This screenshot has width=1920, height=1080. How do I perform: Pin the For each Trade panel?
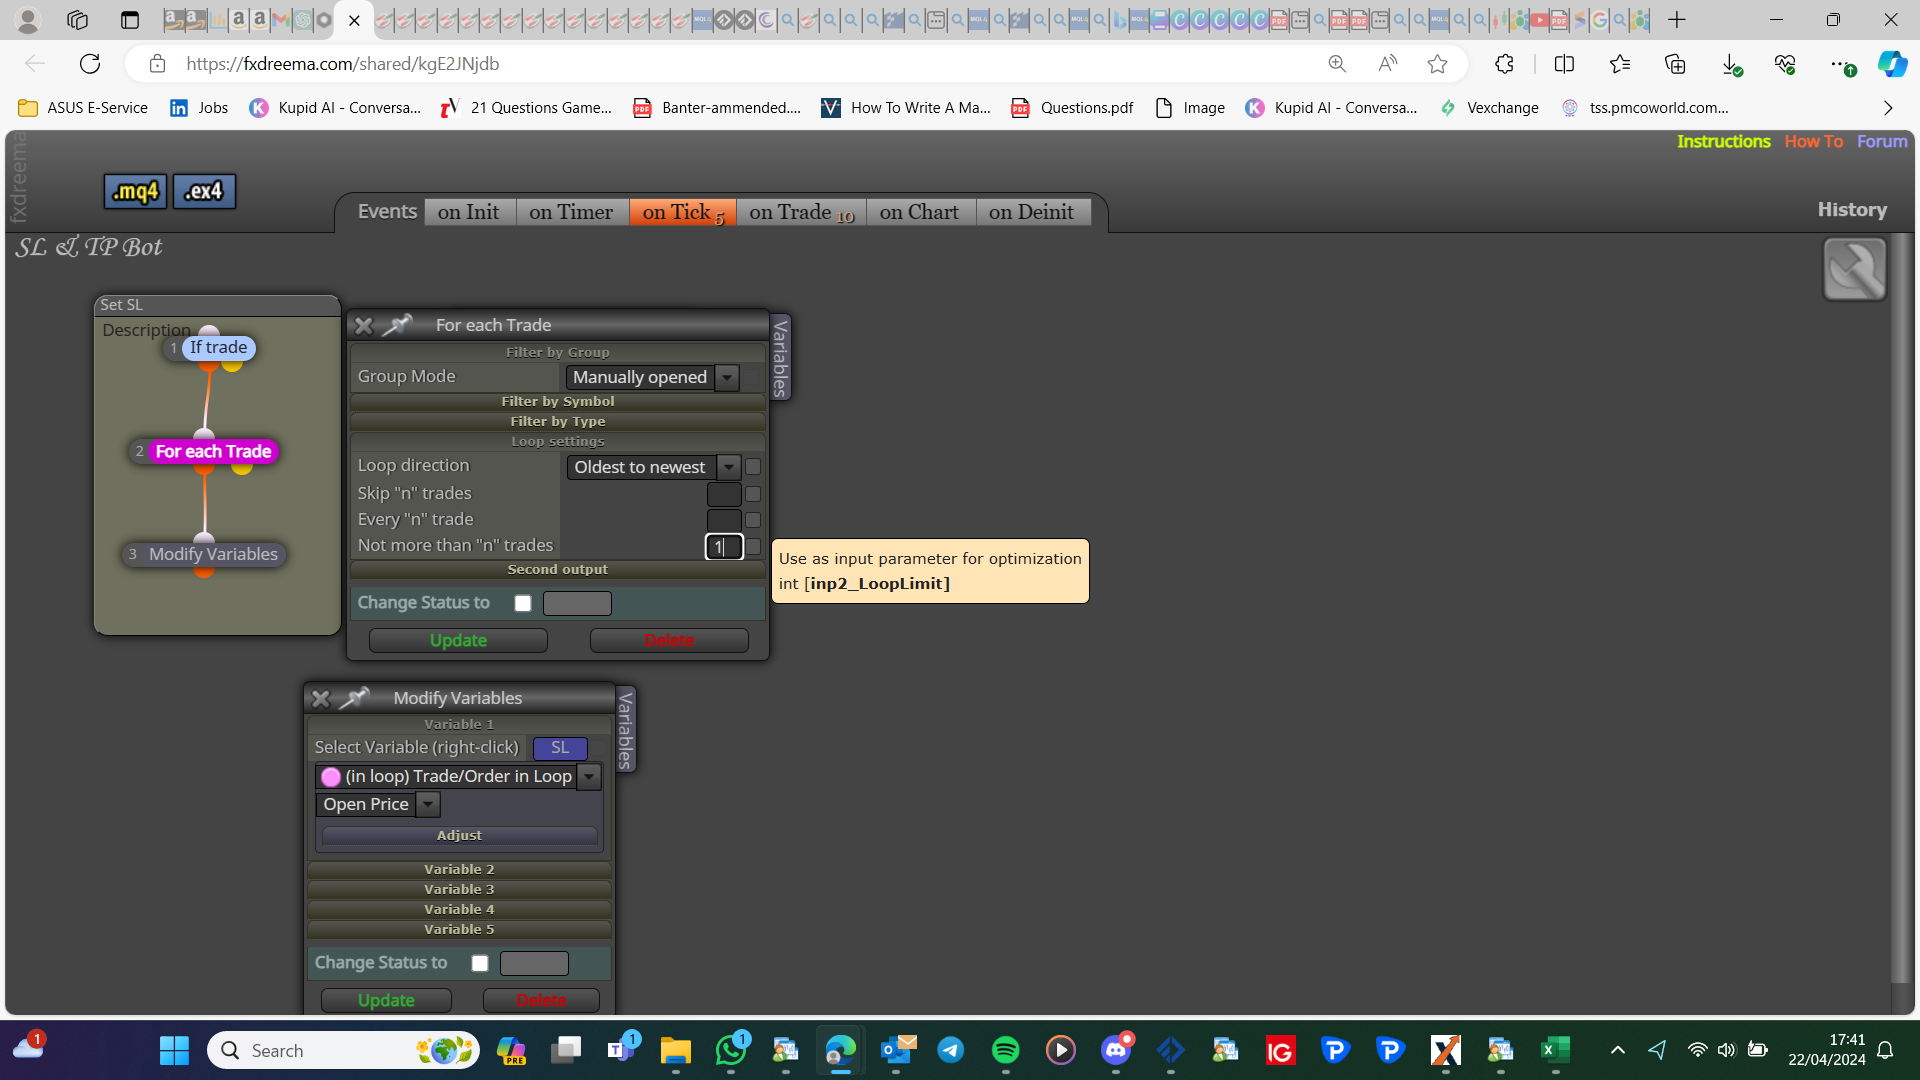pos(397,325)
